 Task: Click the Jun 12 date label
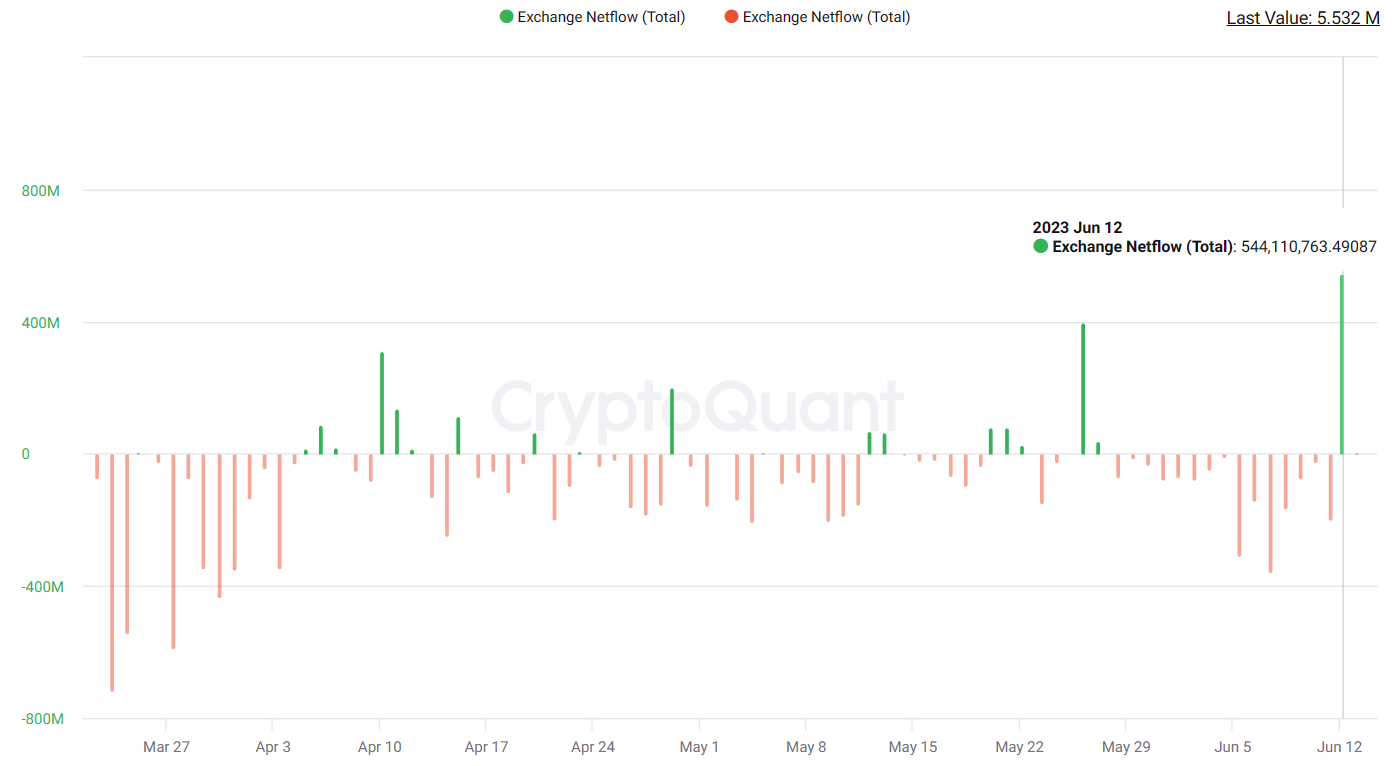1340,747
